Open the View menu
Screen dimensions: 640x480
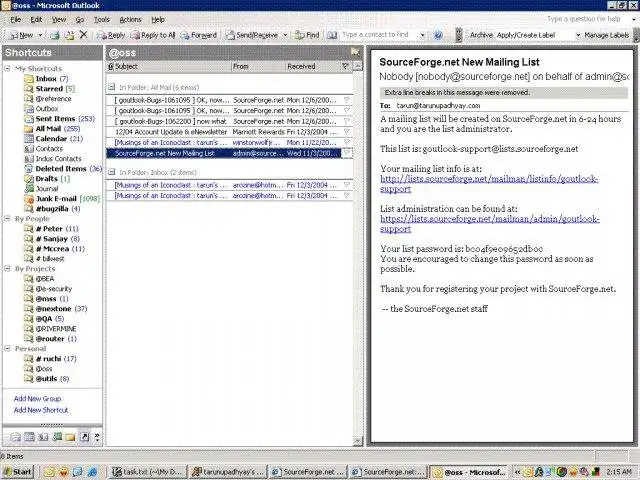point(59,19)
